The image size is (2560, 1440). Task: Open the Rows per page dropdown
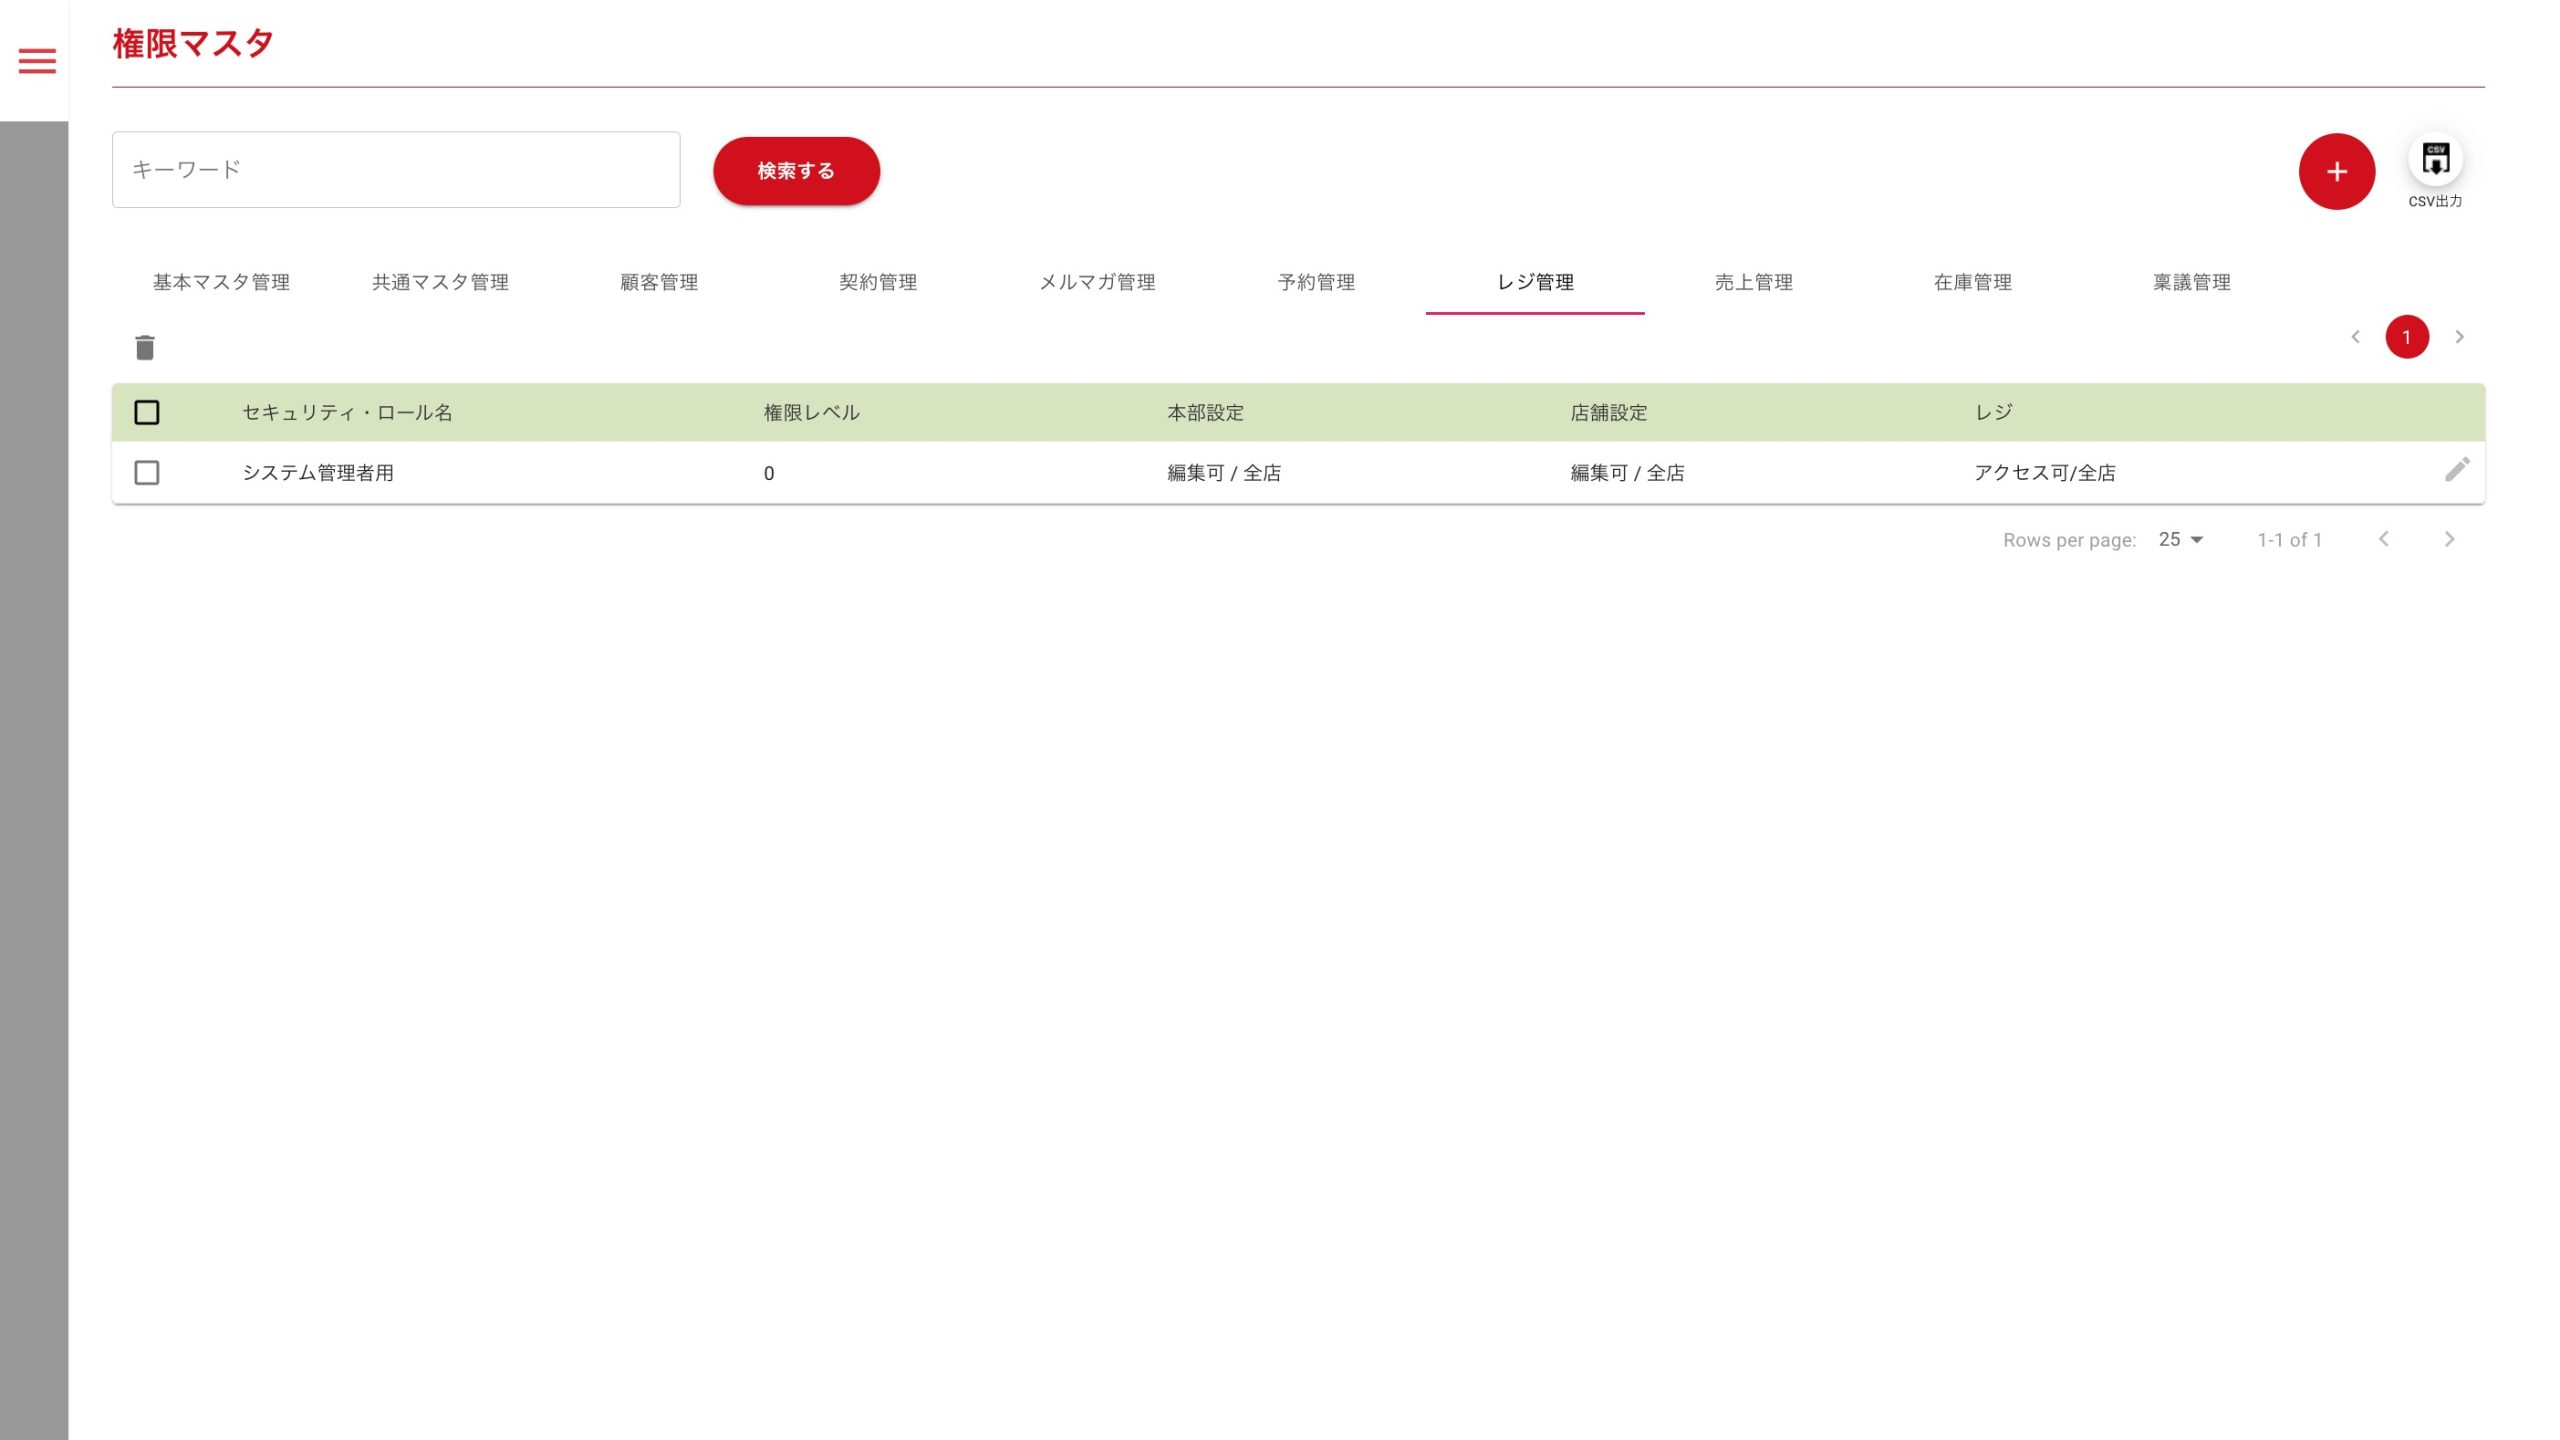click(x=2180, y=539)
